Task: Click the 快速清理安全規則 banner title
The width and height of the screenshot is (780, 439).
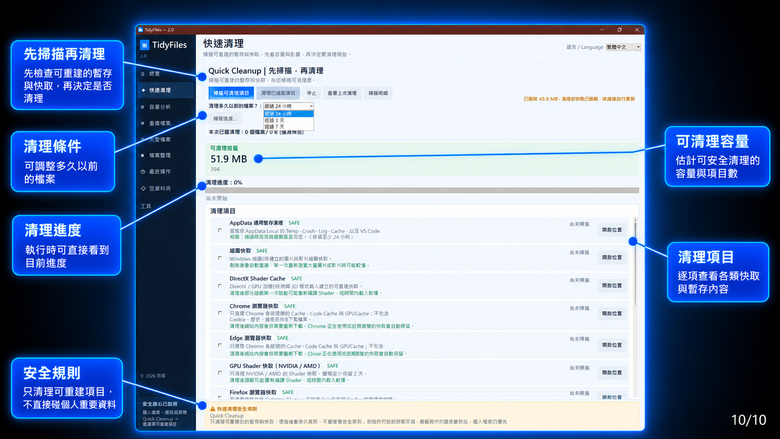Action: point(237,409)
